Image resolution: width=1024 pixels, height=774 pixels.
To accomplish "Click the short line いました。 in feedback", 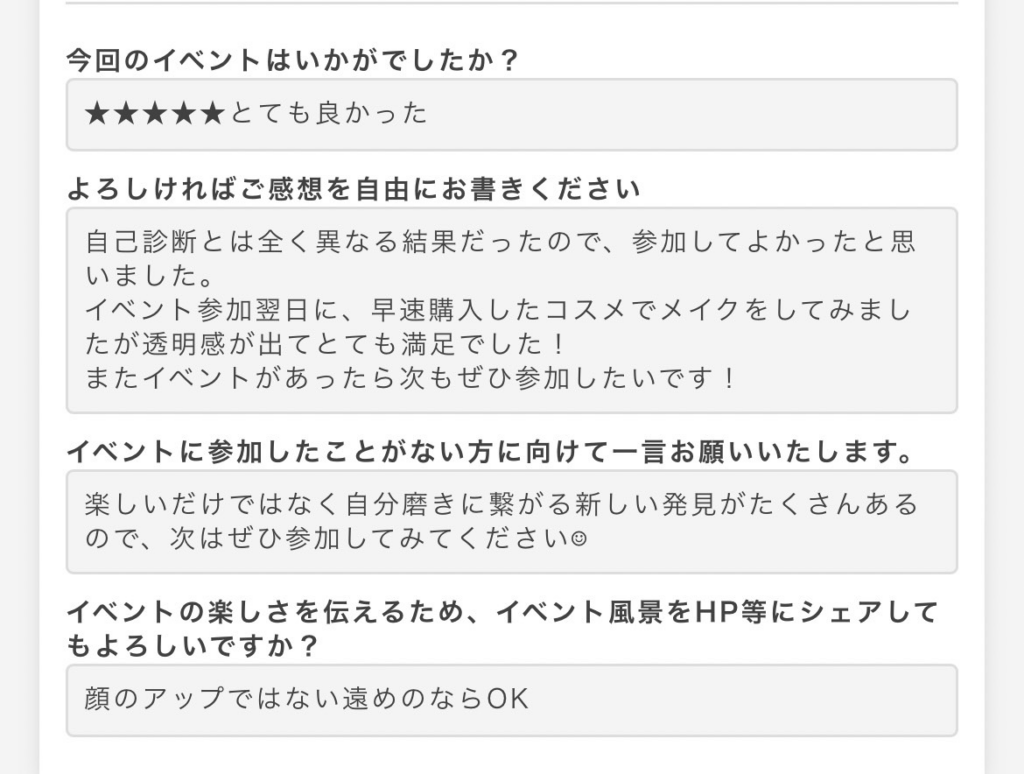I will (x=150, y=276).
